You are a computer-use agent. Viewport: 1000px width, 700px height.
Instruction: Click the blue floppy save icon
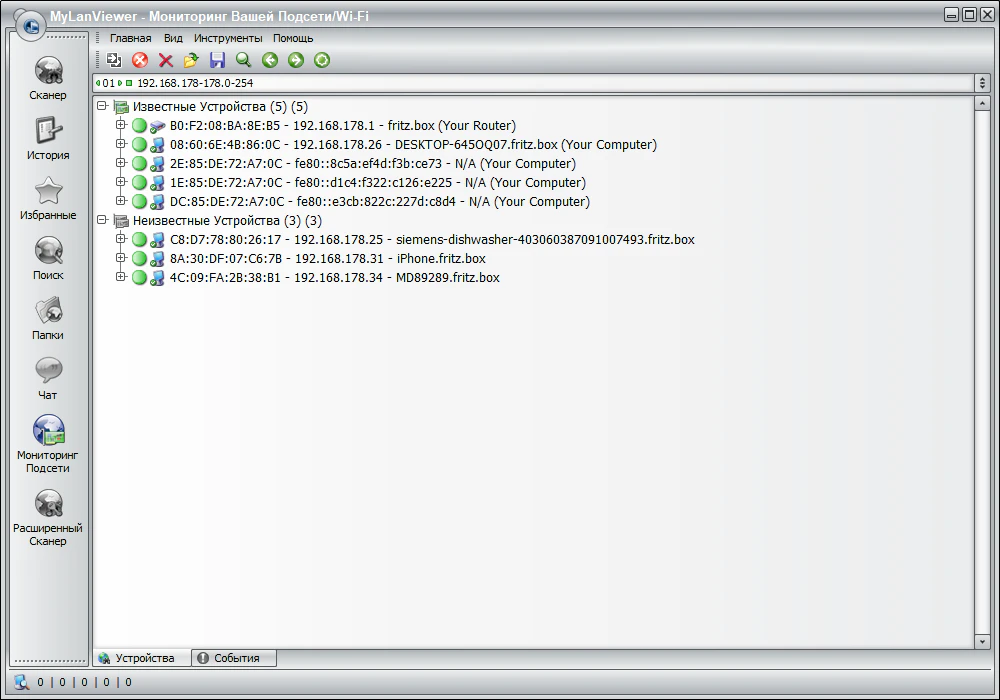[217, 61]
